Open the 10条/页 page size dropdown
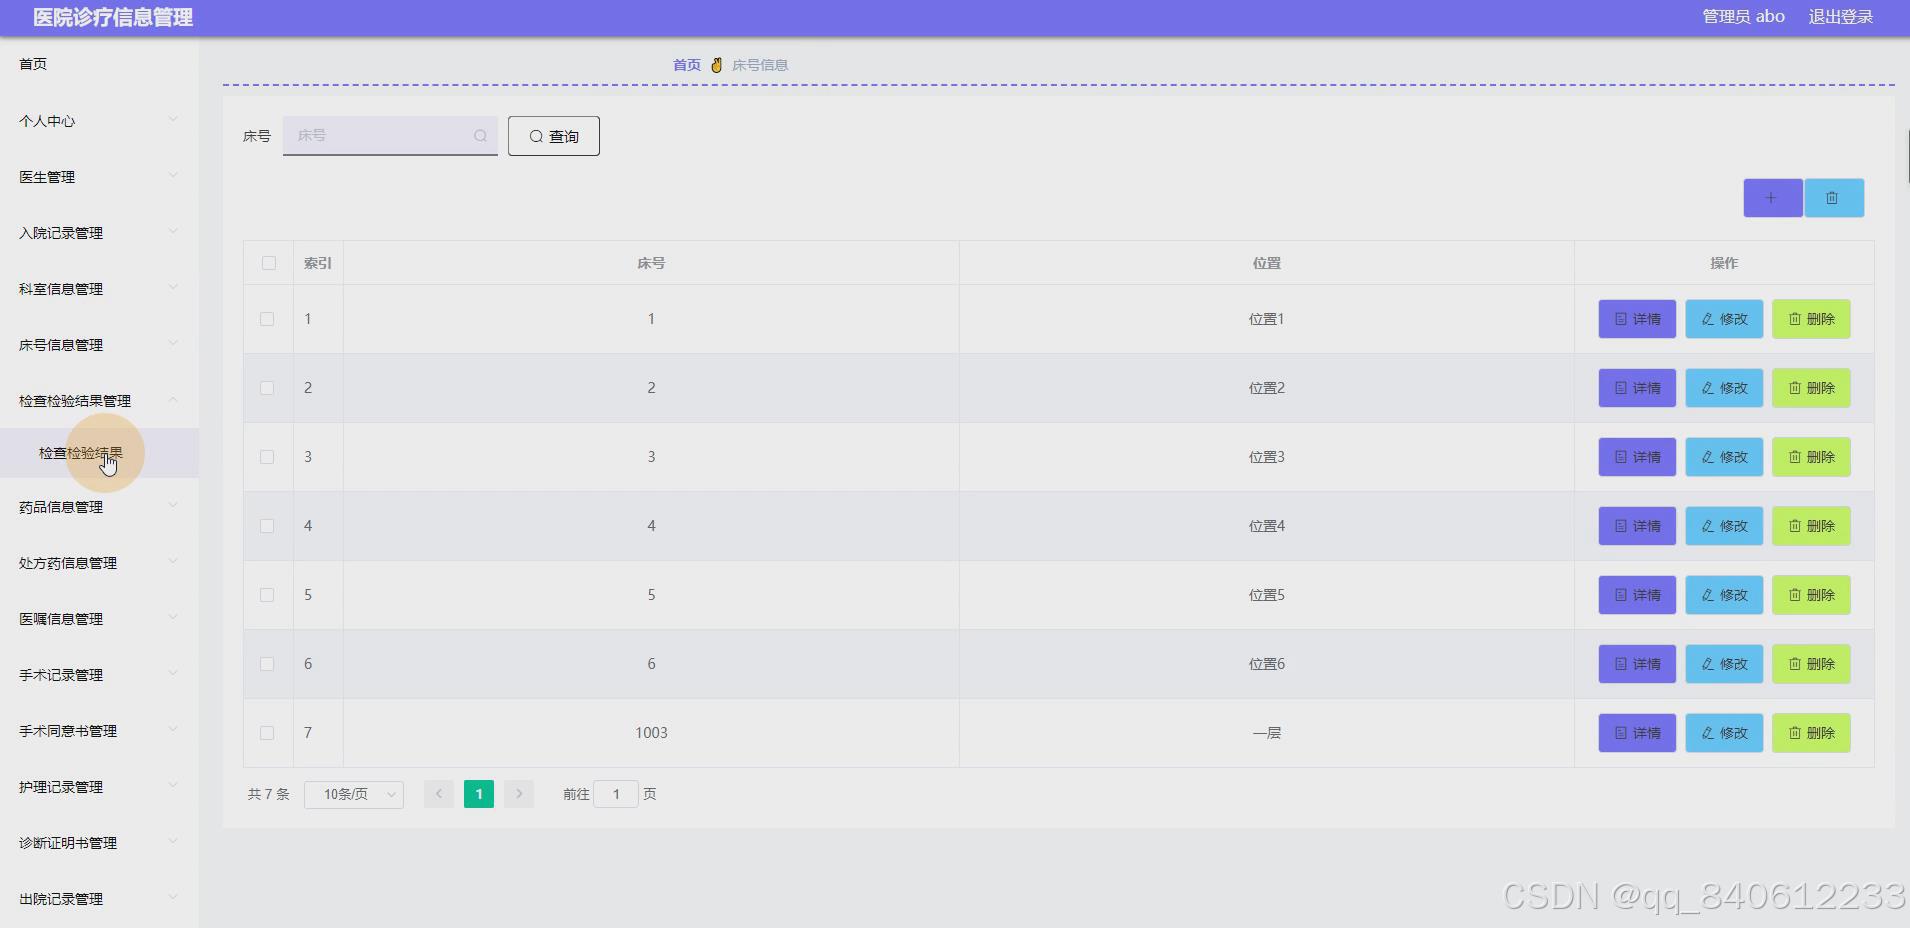 (x=354, y=794)
